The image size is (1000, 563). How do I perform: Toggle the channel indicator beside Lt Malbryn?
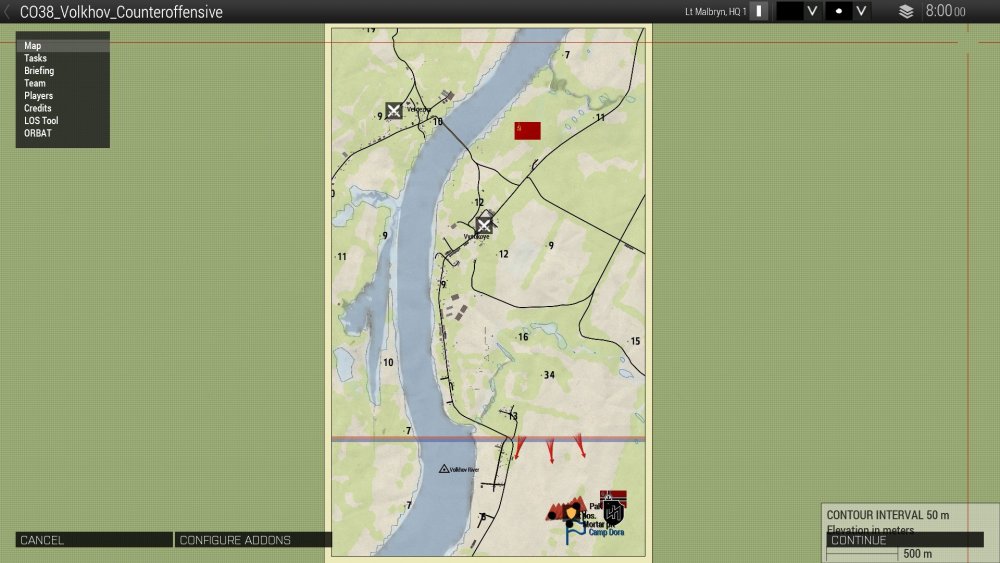(759, 11)
